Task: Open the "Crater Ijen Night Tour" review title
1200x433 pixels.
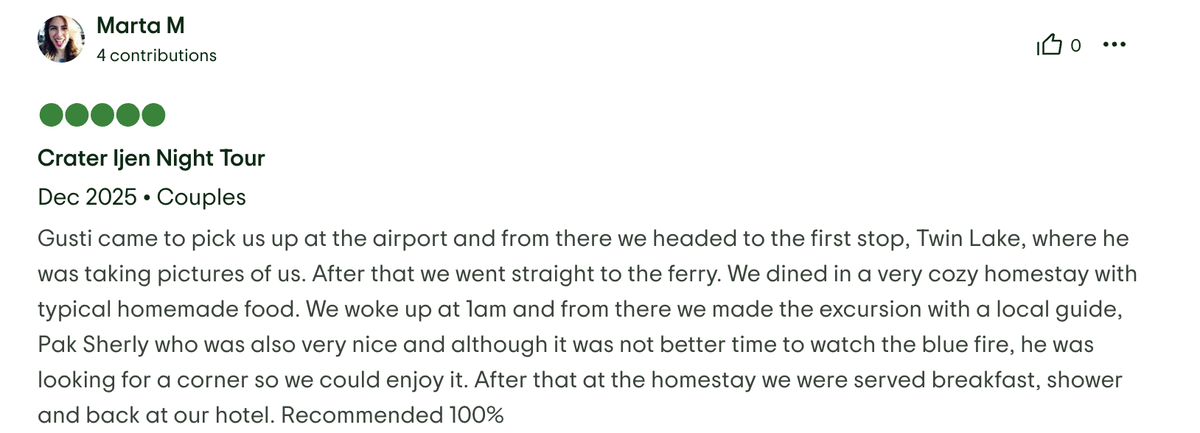Action: coord(151,158)
